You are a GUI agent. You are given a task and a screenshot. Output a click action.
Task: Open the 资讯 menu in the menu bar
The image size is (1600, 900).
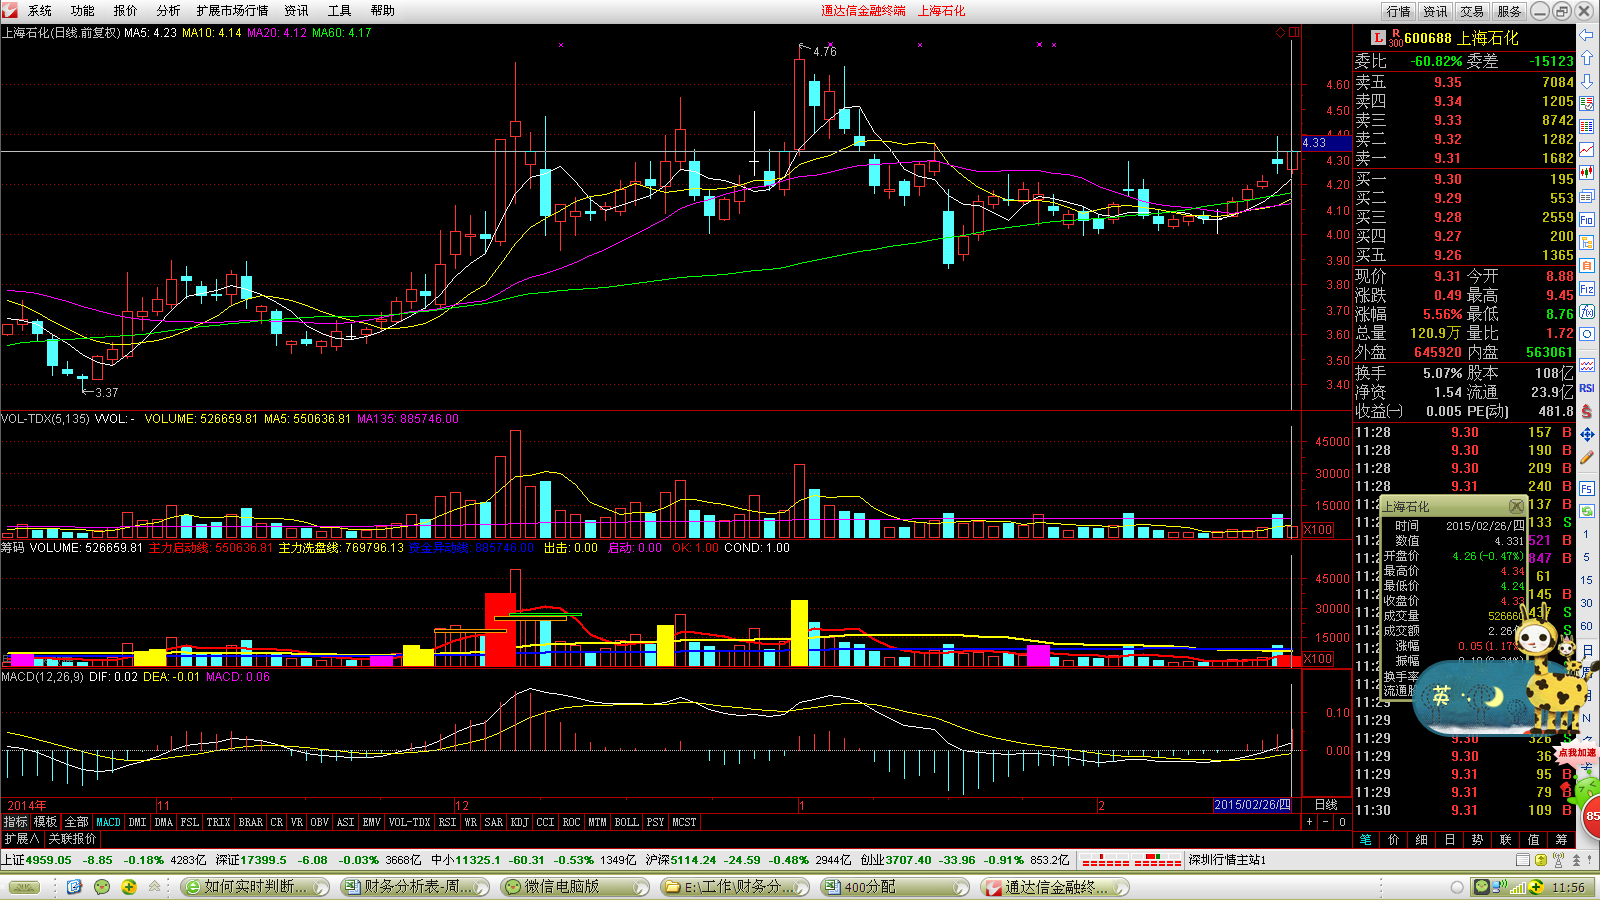tap(297, 11)
